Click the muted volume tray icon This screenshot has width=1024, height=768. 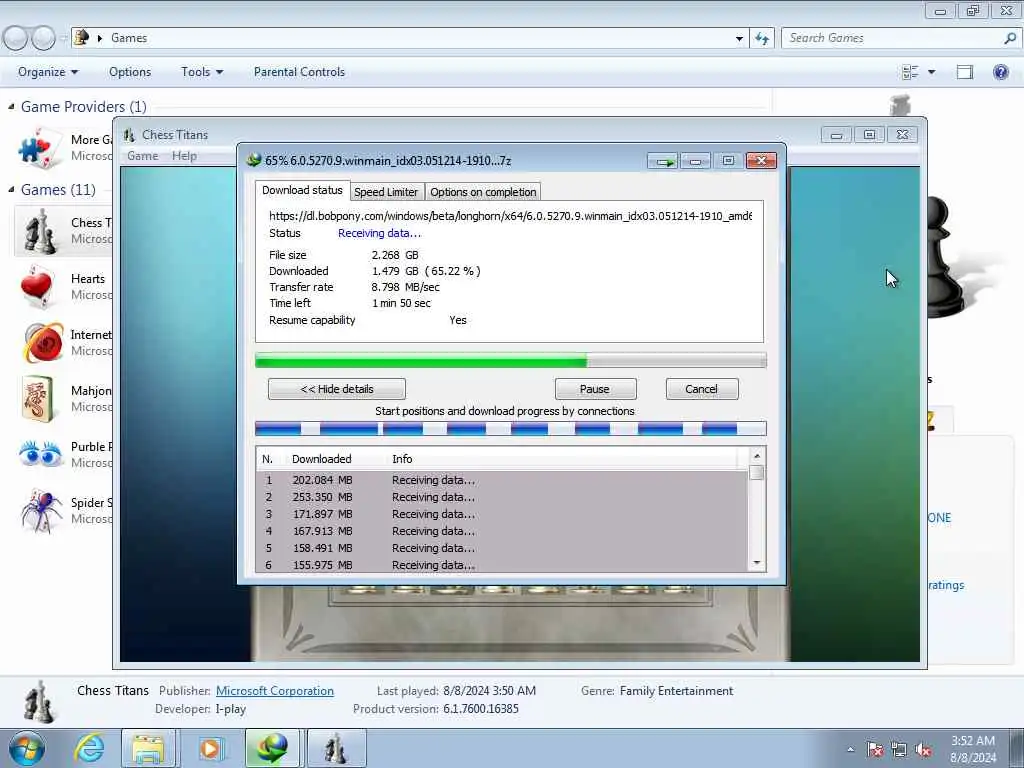point(923,750)
